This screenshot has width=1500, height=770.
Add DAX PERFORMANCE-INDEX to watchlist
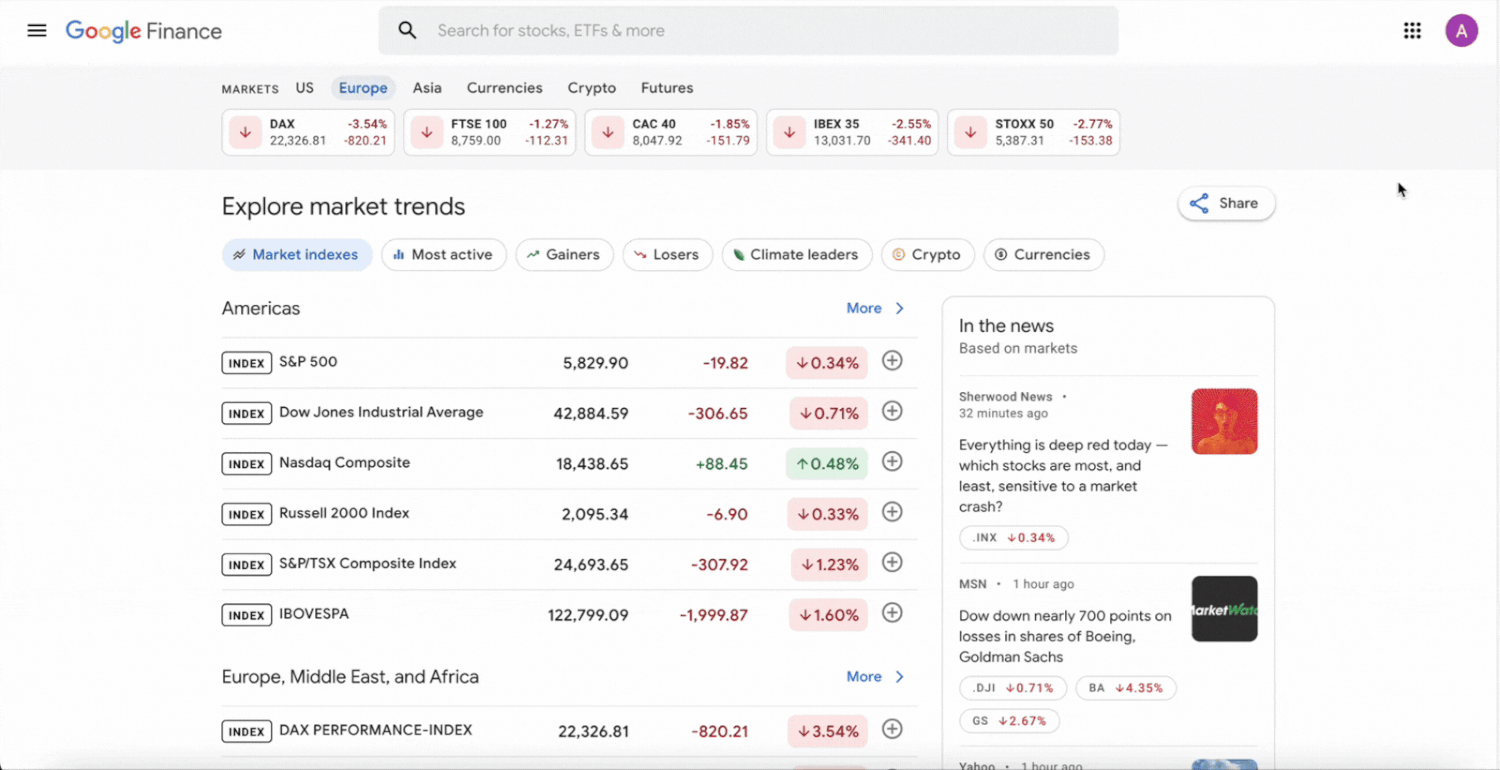[x=892, y=729]
